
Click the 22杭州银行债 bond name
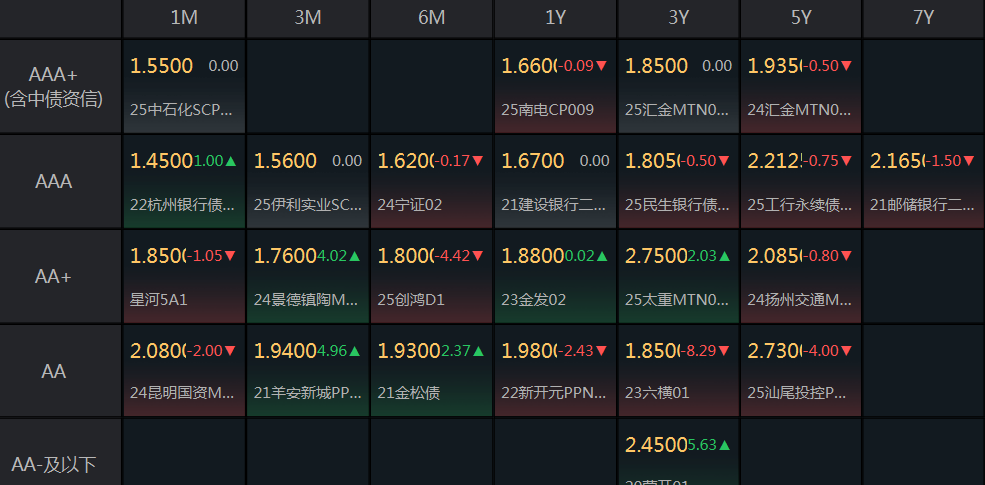[183, 205]
